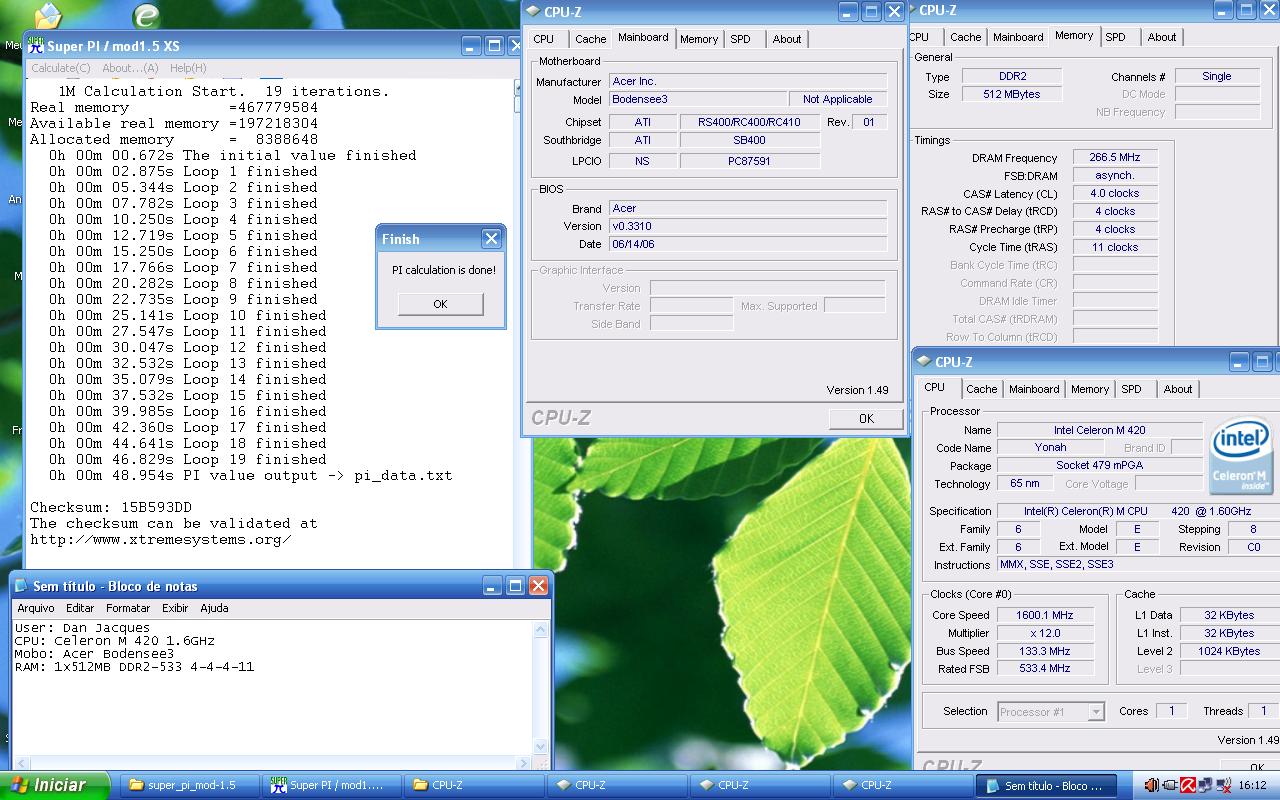This screenshot has height=800, width=1280.
Task: Select CPU tab in Mainboard CPU-Z window
Action: (544, 39)
